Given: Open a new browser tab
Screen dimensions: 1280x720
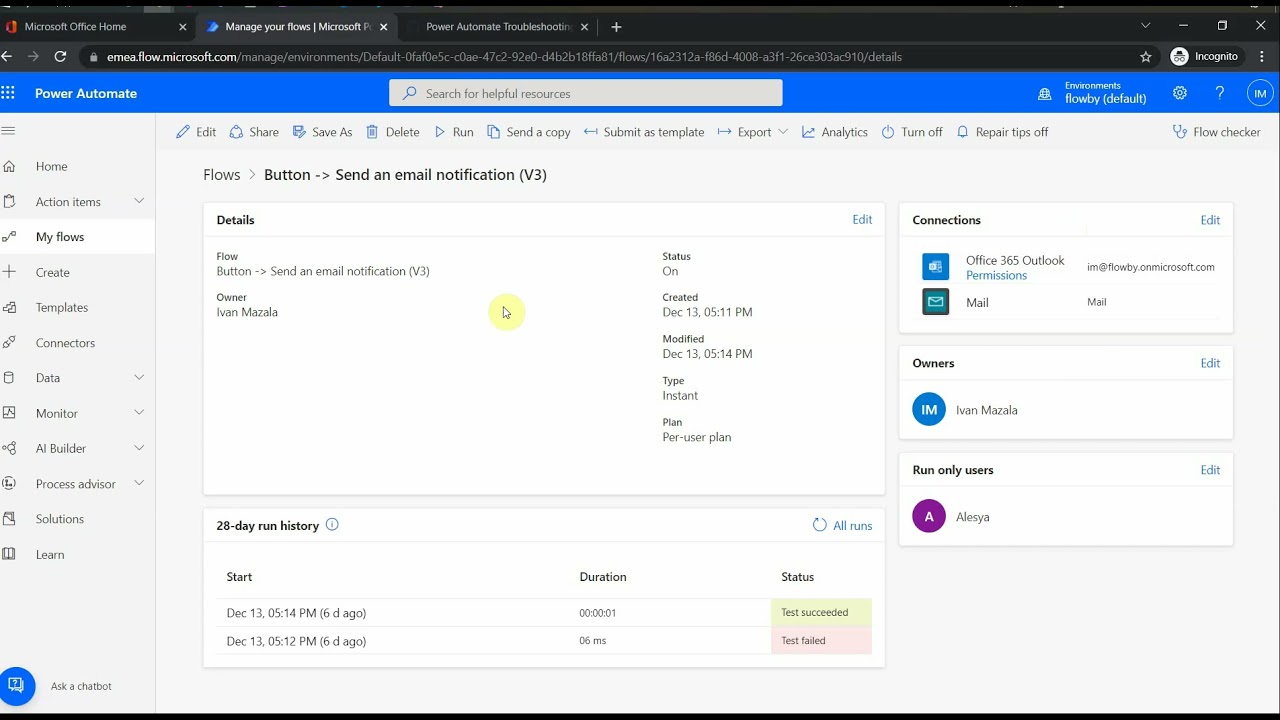Looking at the screenshot, I should point(616,27).
